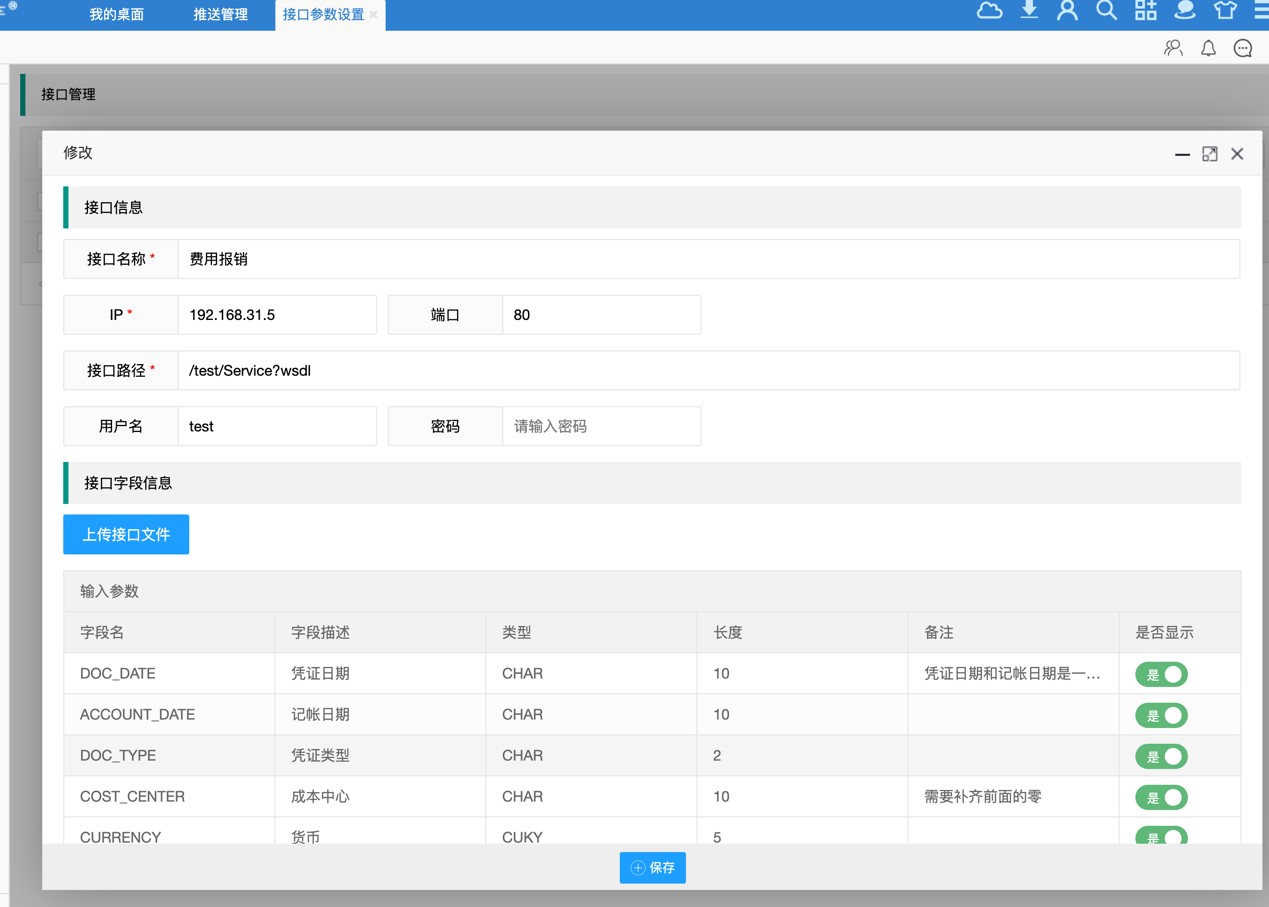The height and width of the screenshot is (907, 1269).
Task: Switch to the 推送管理 tab
Action: [x=221, y=15]
